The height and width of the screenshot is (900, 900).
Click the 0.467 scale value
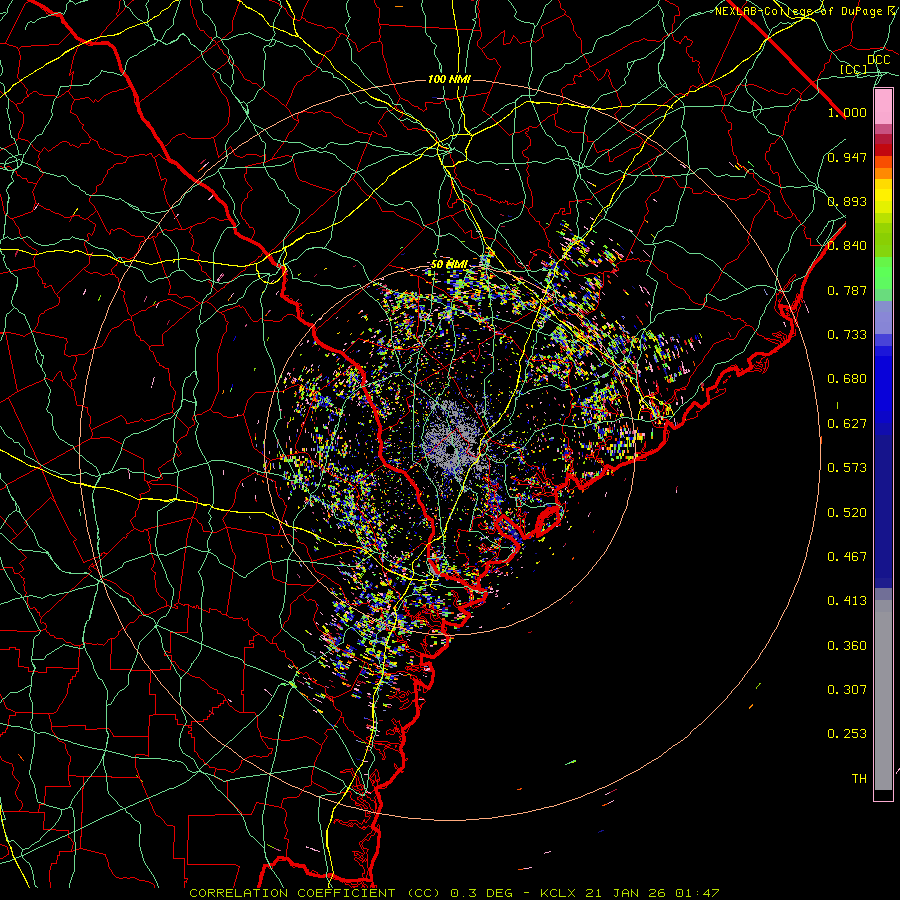[x=847, y=557]
